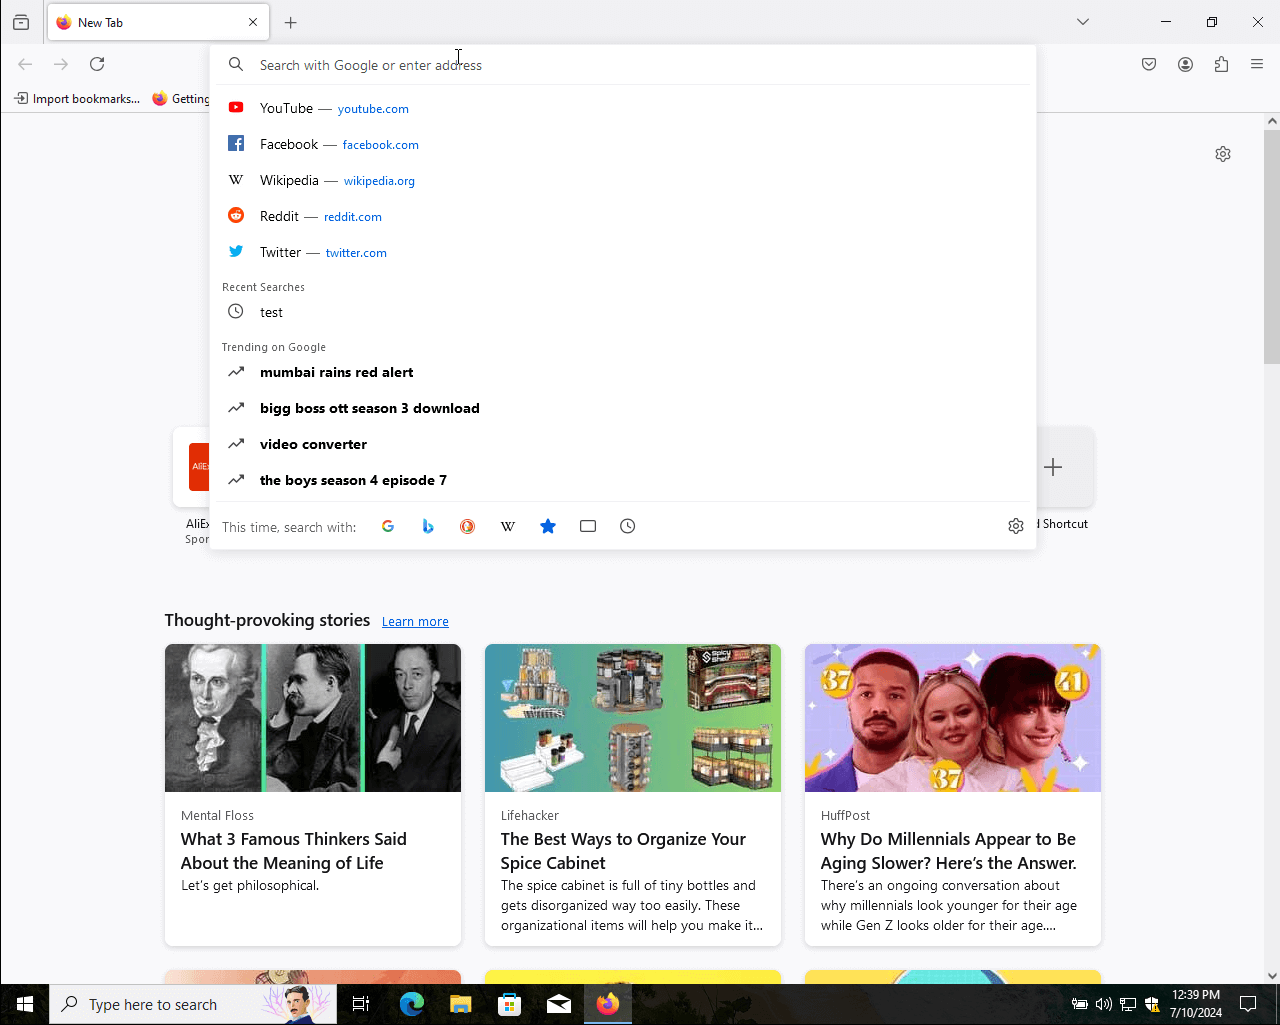Viewport: 1280px width, 1025px height.
Task: Select Twitter suggestion in dropdown
Action: [x=623, y=252]
